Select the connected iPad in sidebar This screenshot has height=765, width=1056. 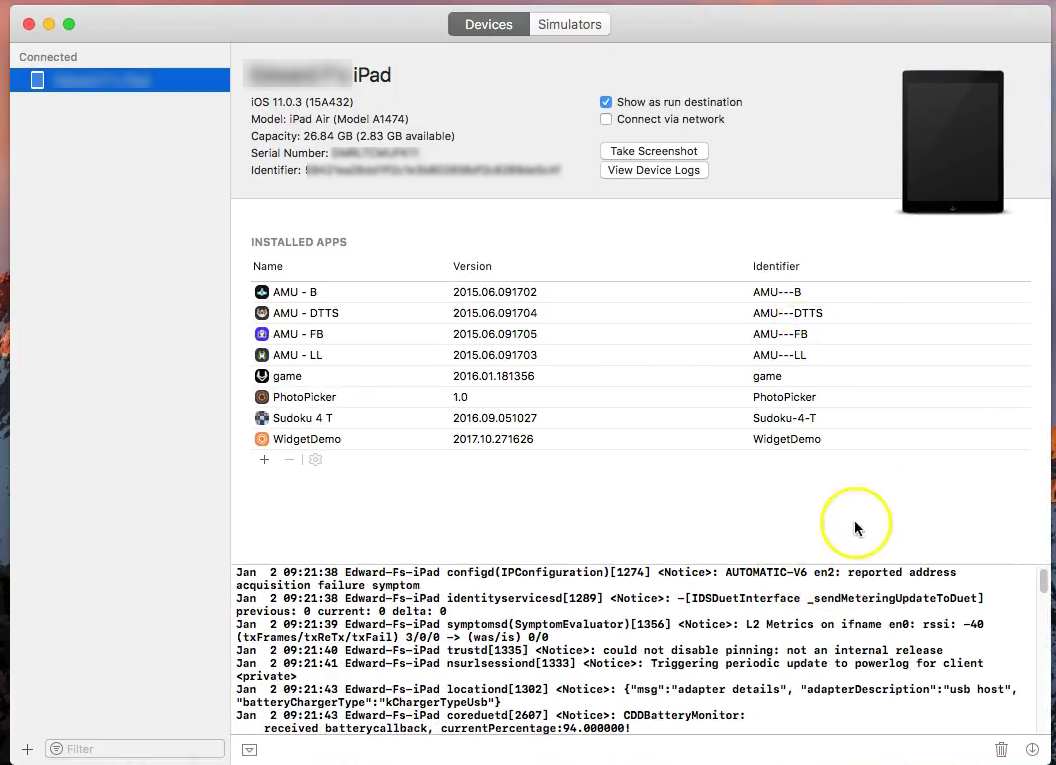point(120,80)
